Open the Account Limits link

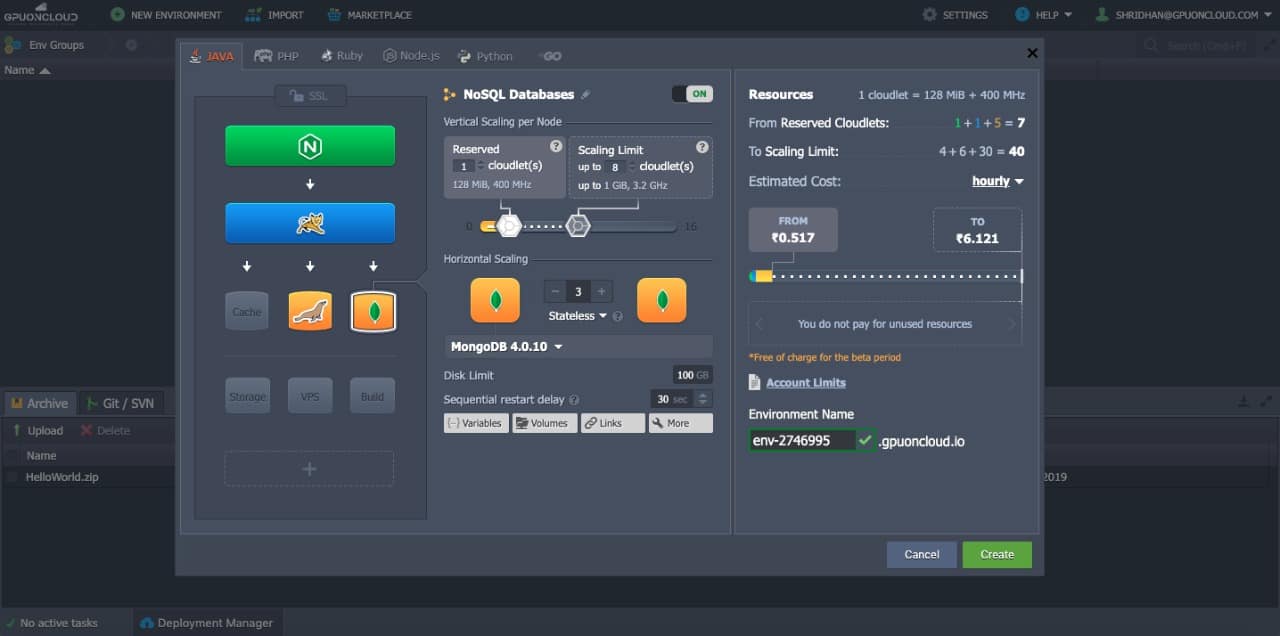[x=805, y=383]
